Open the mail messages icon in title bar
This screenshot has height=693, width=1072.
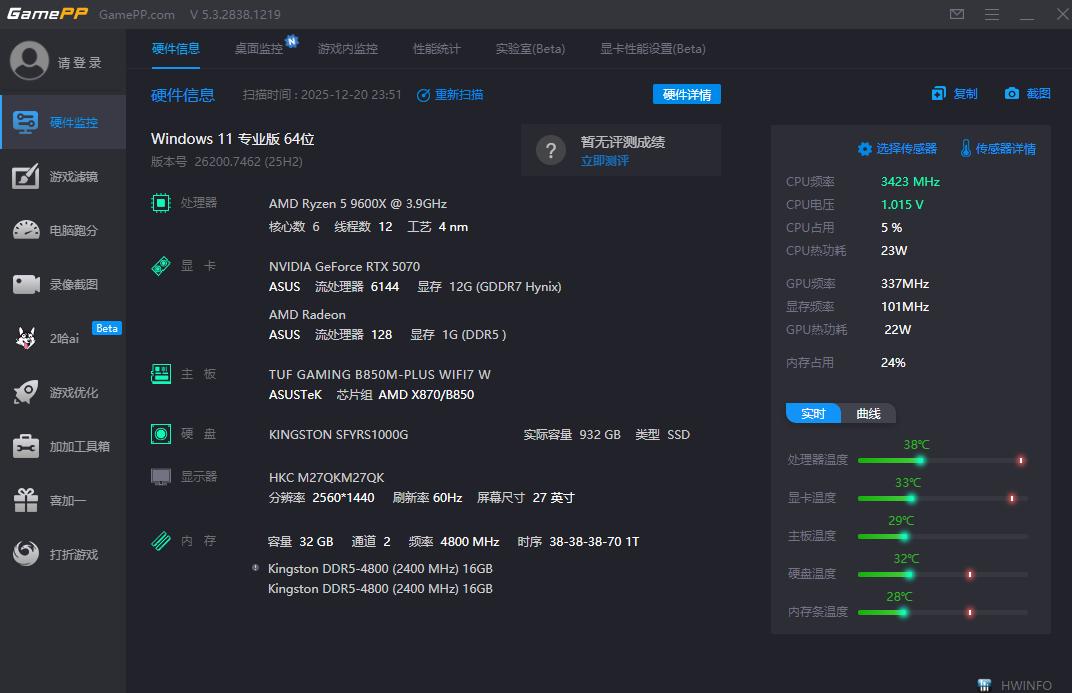point(957,14)
